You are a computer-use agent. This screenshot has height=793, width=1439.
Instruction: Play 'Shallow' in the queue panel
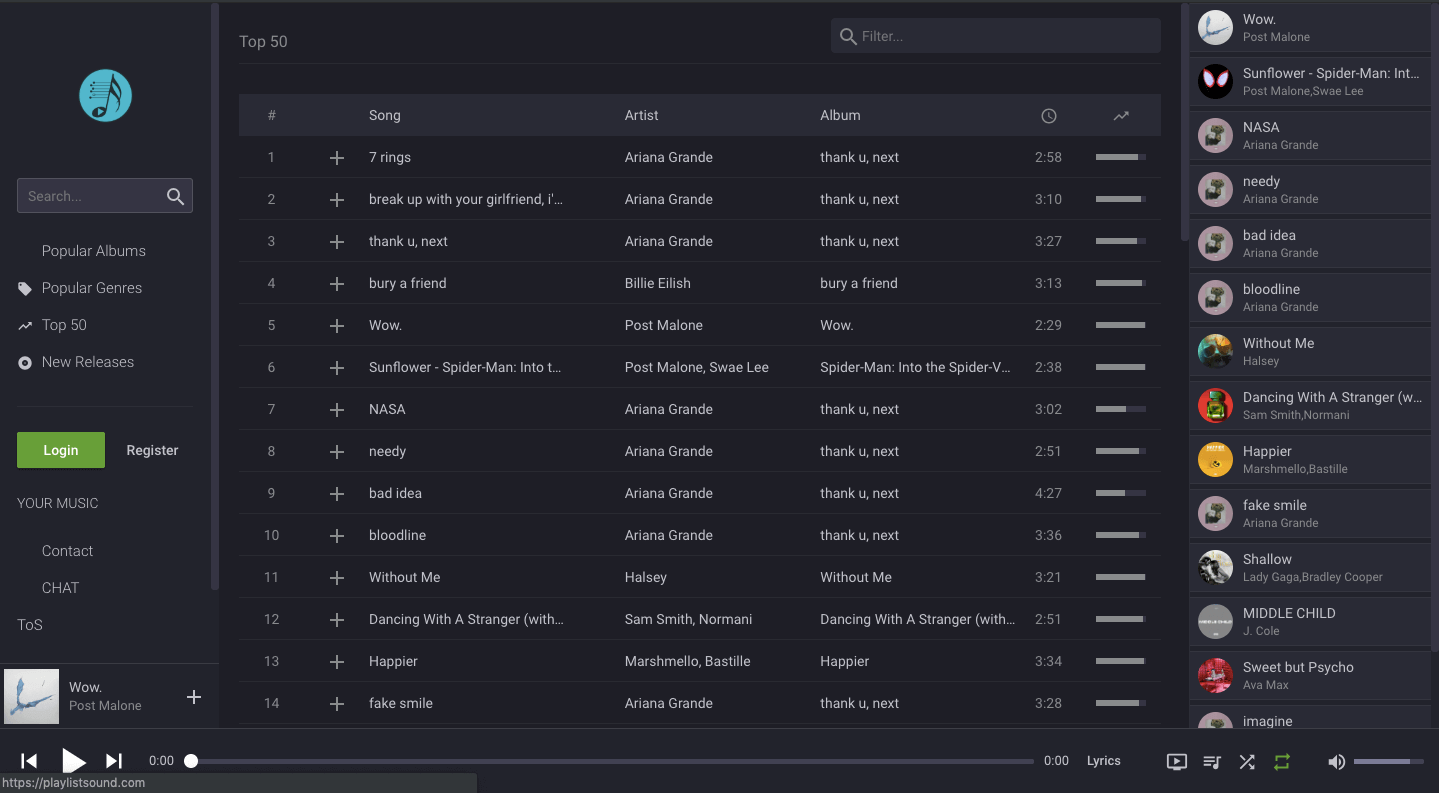(x=1310, y=567)
